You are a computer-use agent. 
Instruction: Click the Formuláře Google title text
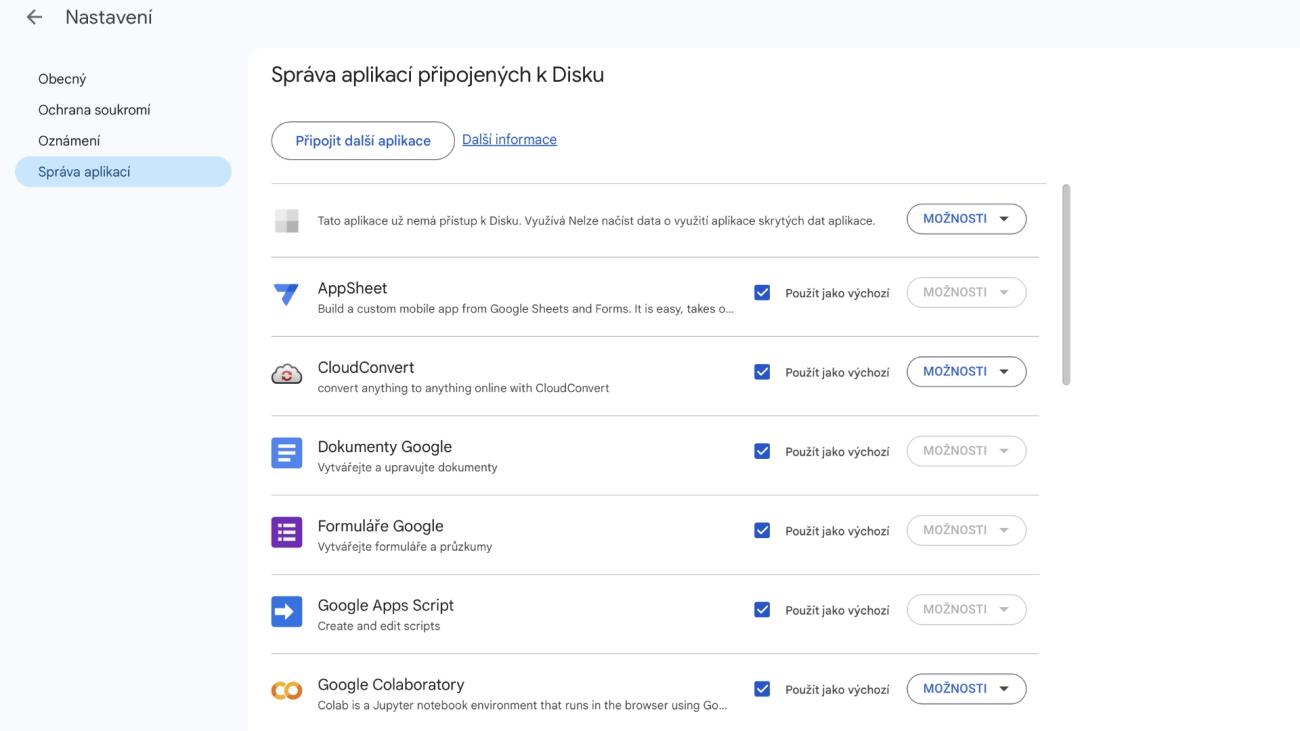coord(380,525)
